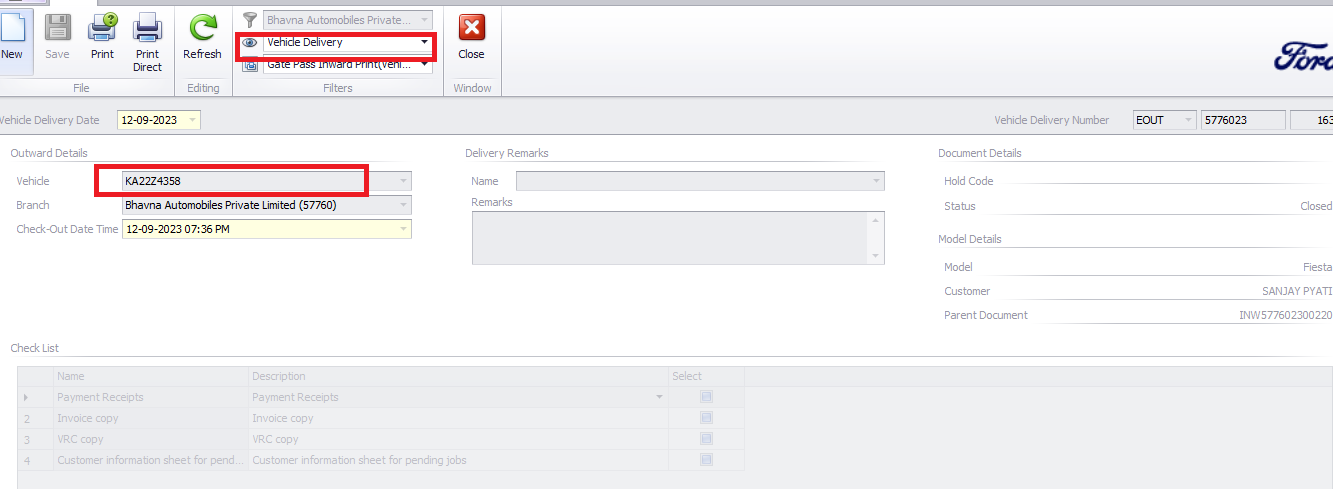Open the Branch dropdown
Image resolution: width=1333 pixels, height=489 pixels.
pos(403,205)
